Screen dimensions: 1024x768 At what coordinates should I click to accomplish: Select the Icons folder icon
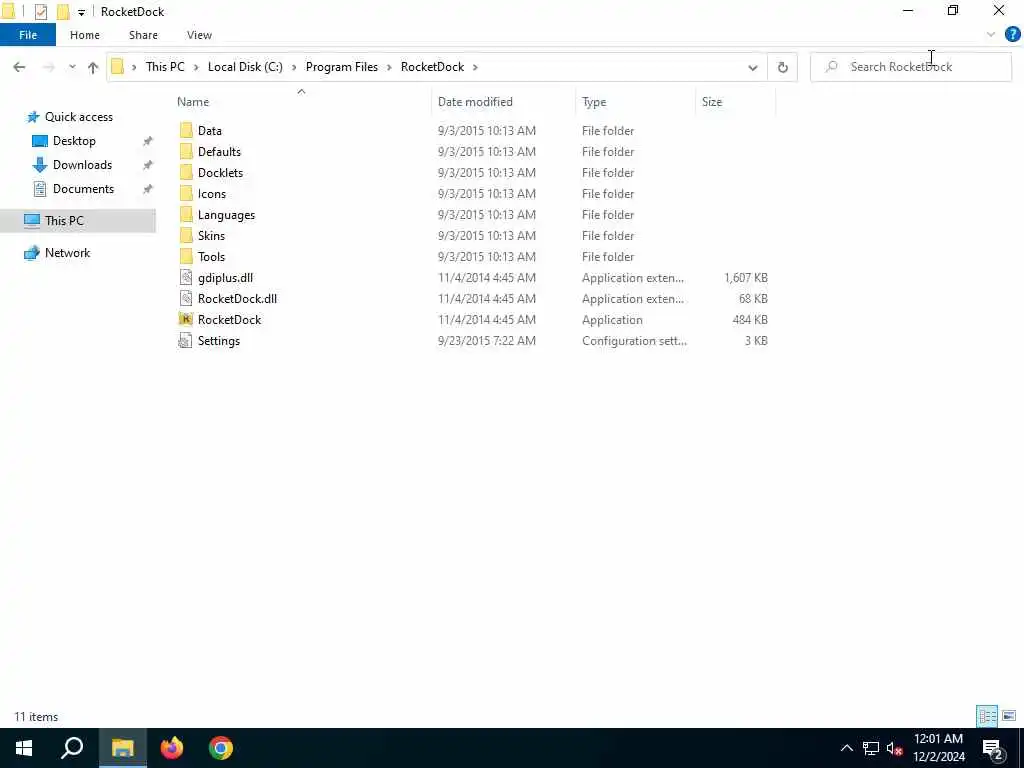tap(186, 193)
